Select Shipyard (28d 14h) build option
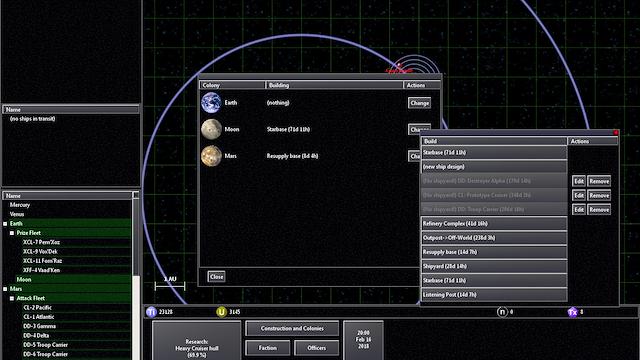 pyautogui.click(x=494, y=266)
